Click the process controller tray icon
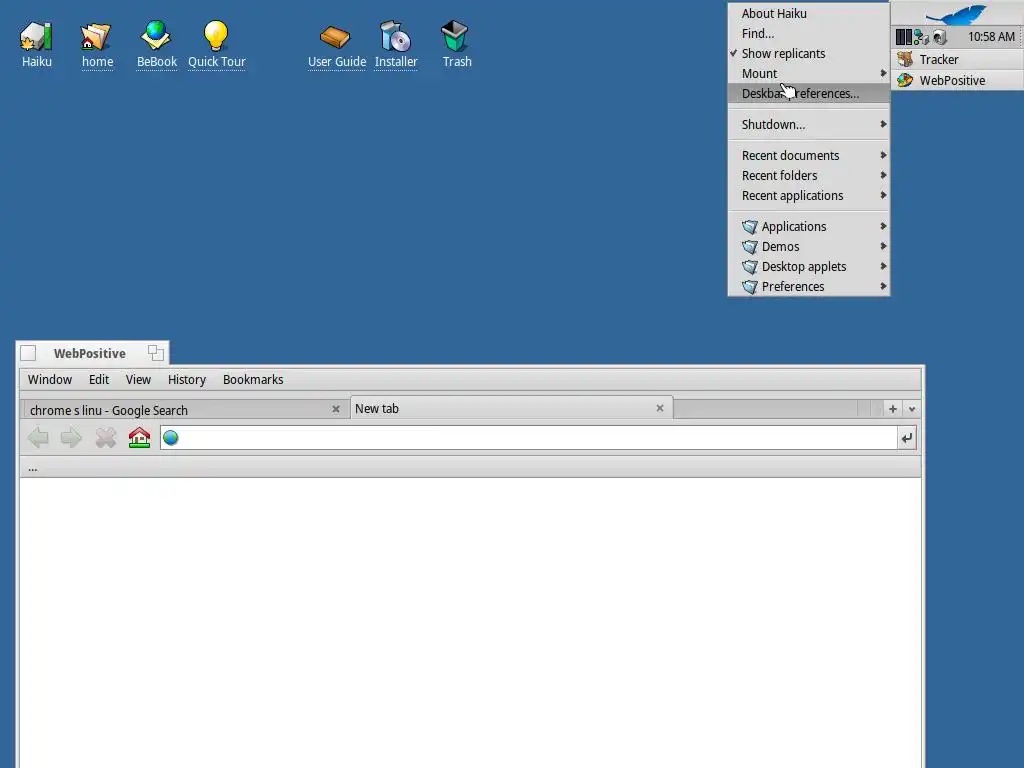1024x768 pixels. (903, 37)
